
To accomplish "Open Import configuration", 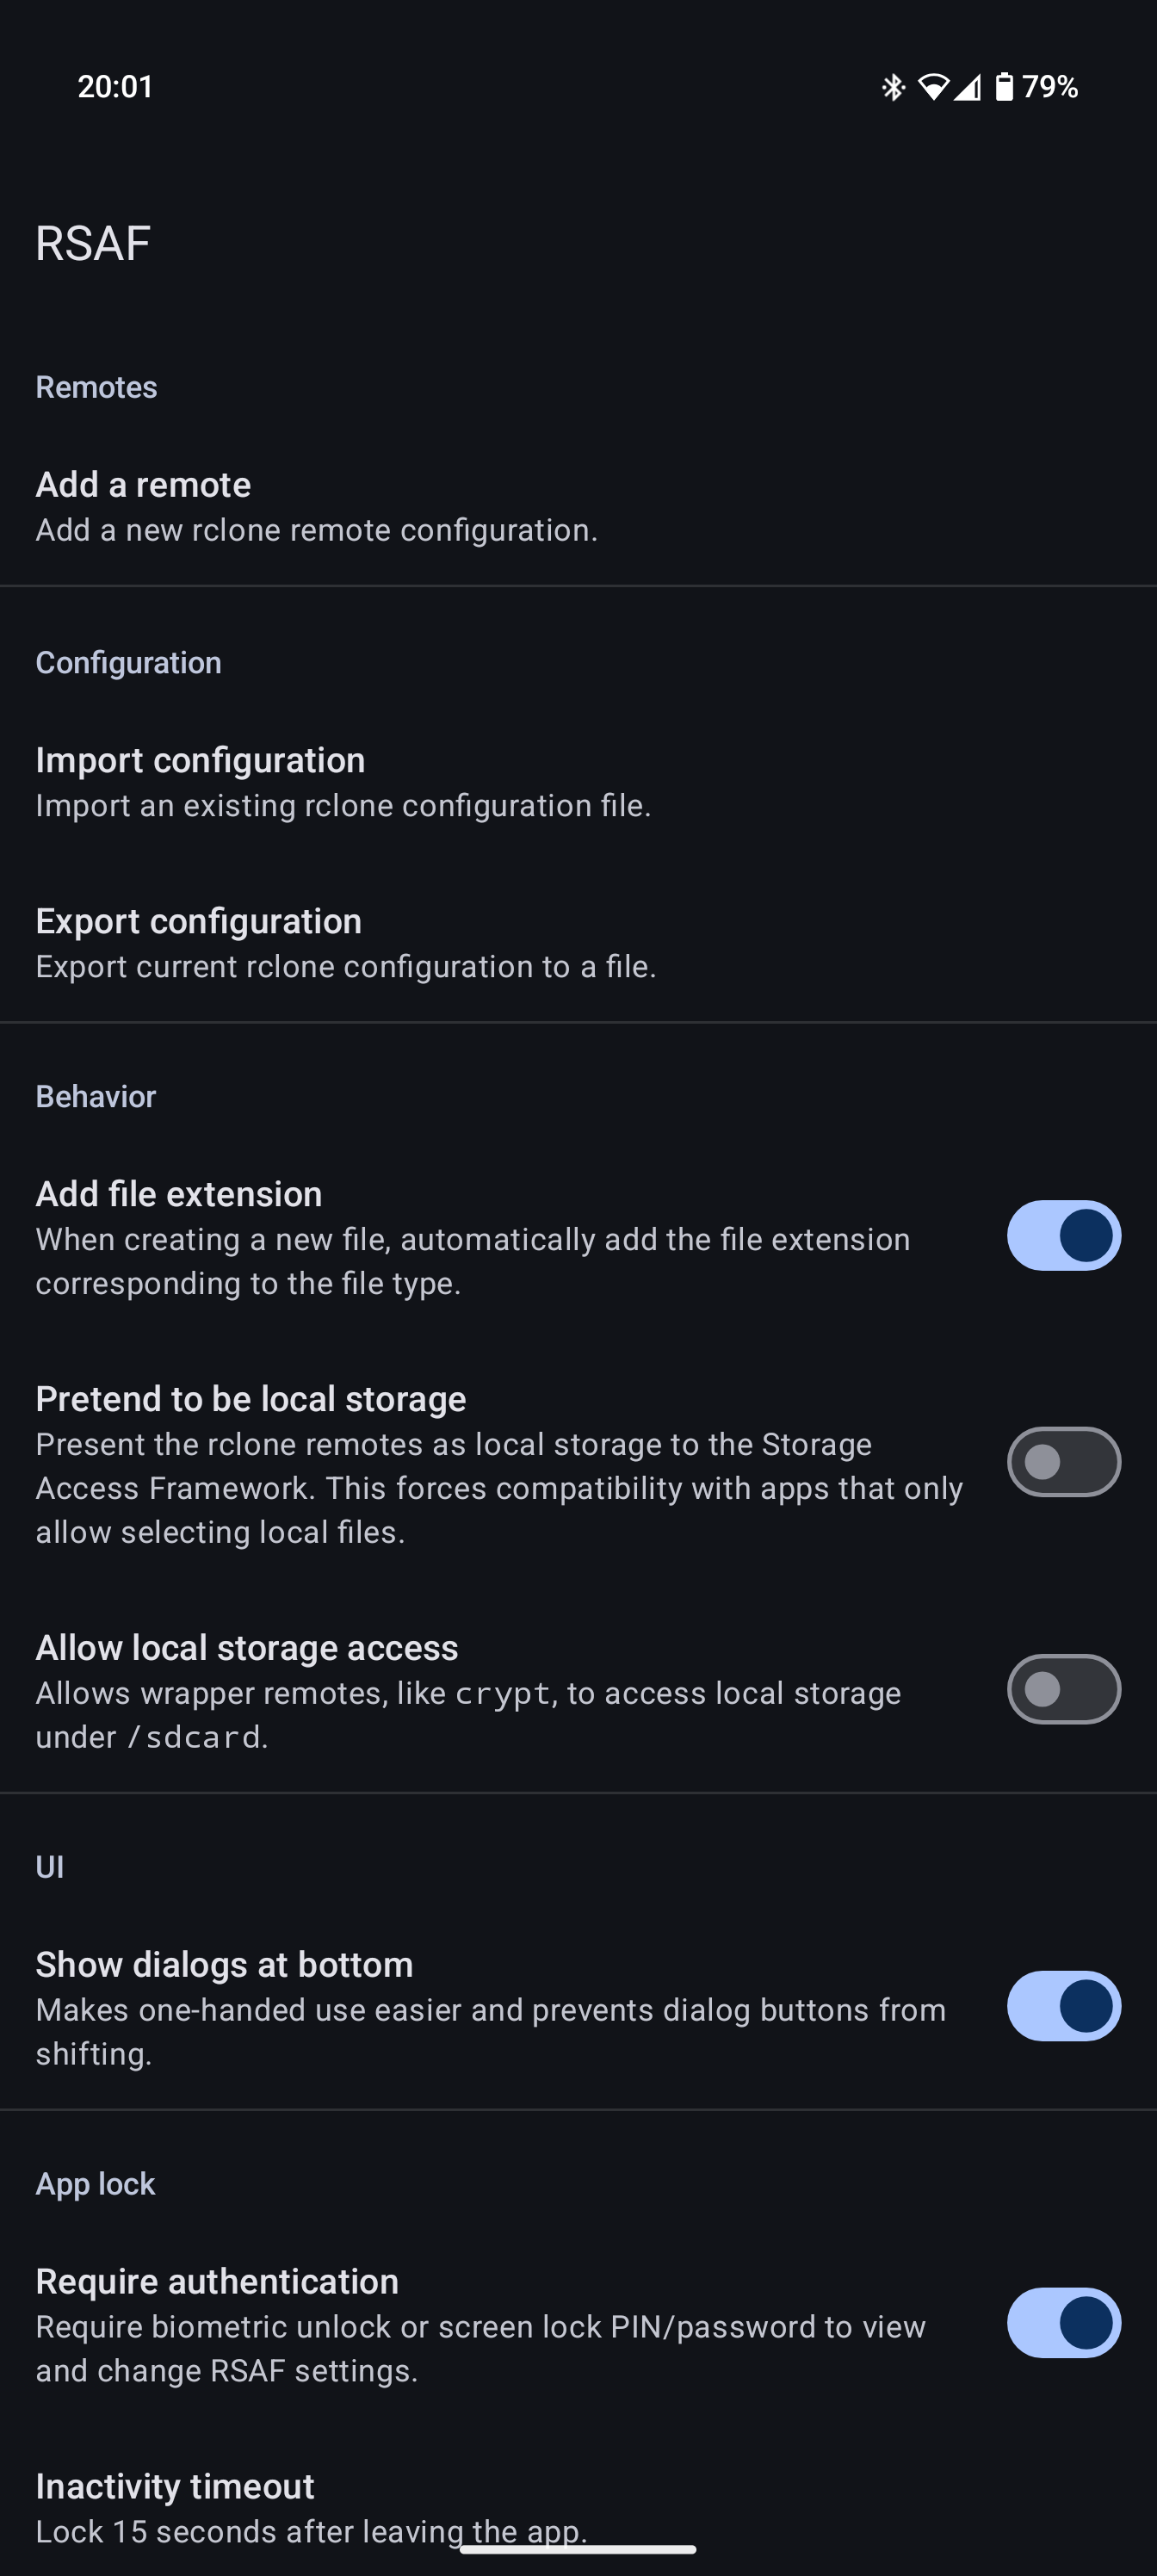I will click(343, 781).
